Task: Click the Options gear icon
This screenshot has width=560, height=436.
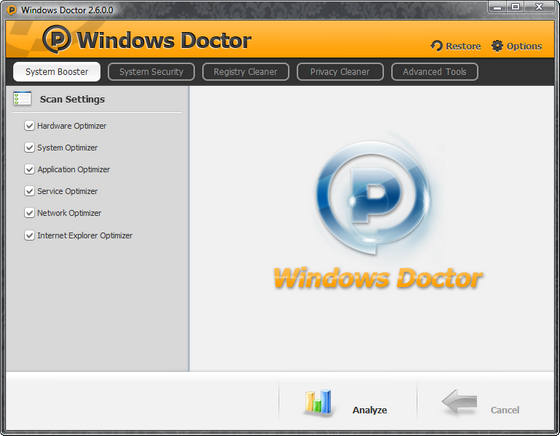Action: 497,46
